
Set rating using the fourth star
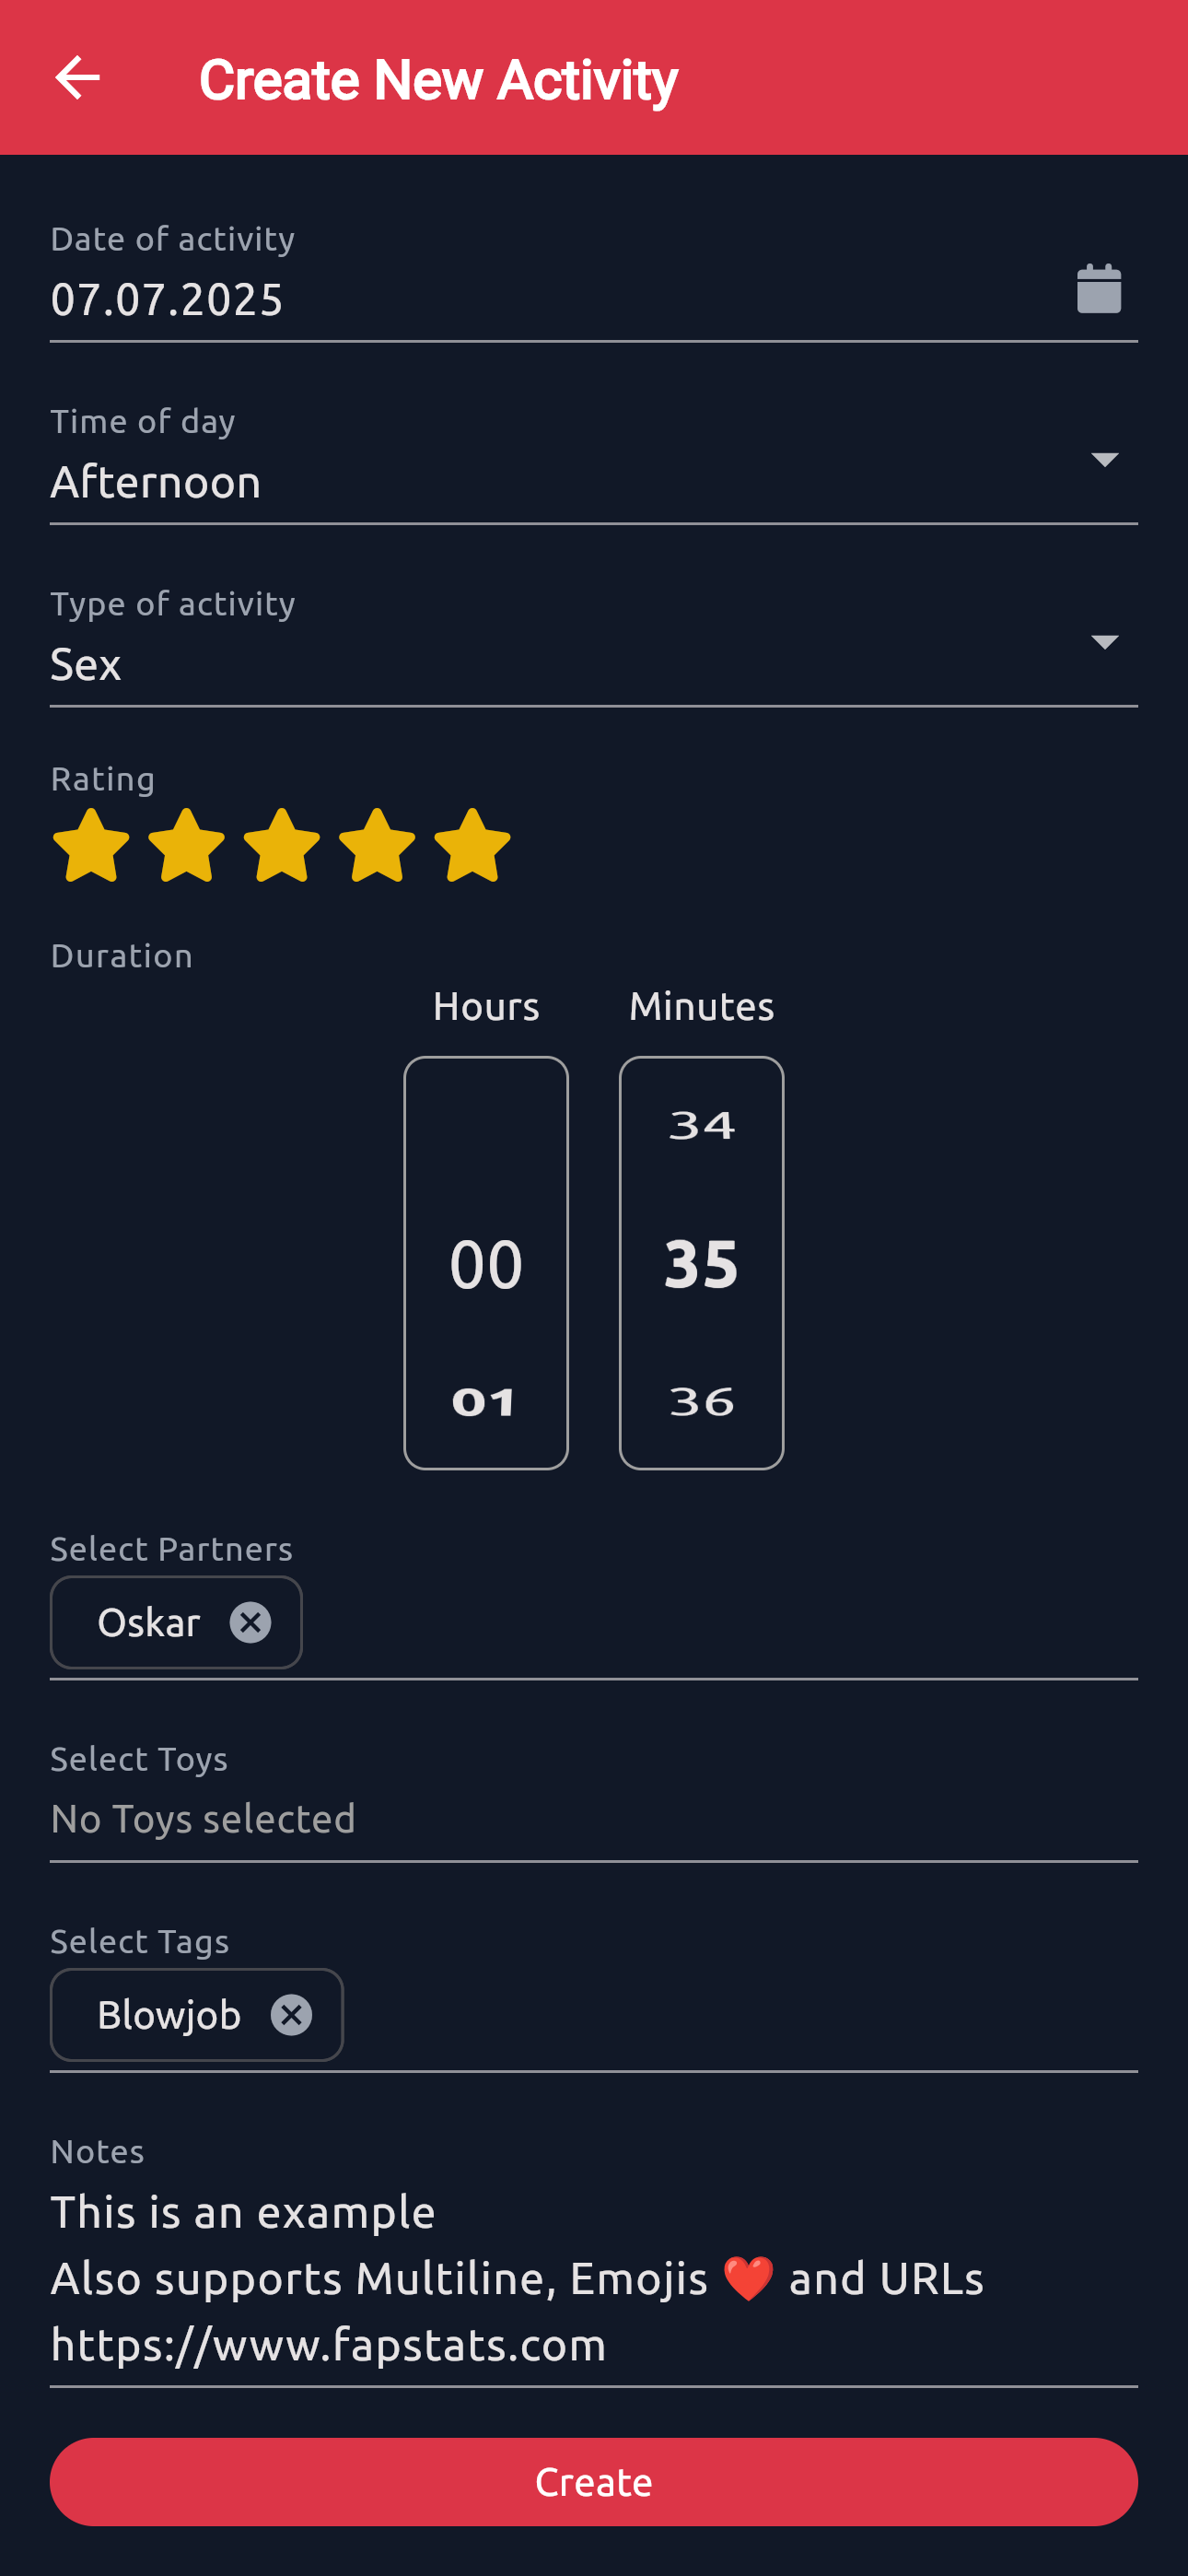(375, 846)
